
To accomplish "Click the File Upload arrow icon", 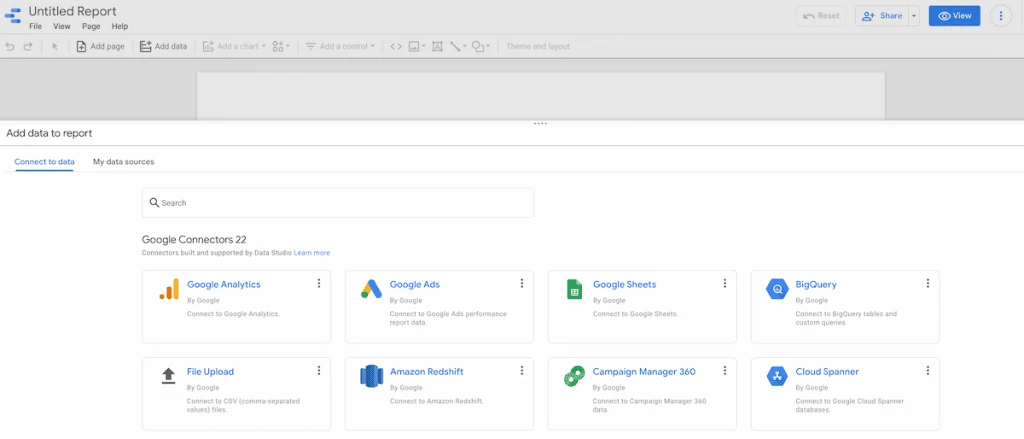I will [168, 375].
